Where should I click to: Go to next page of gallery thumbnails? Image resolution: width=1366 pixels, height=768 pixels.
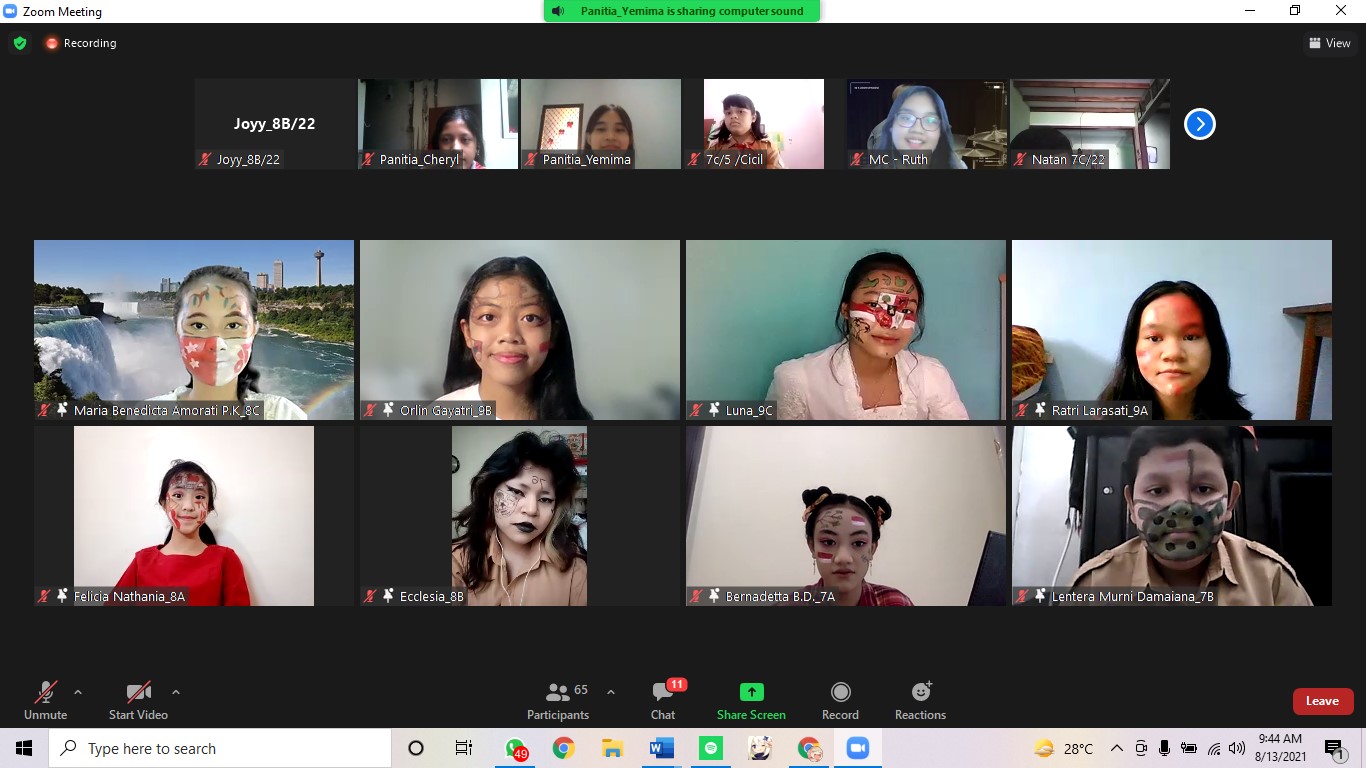(1199, 124)
